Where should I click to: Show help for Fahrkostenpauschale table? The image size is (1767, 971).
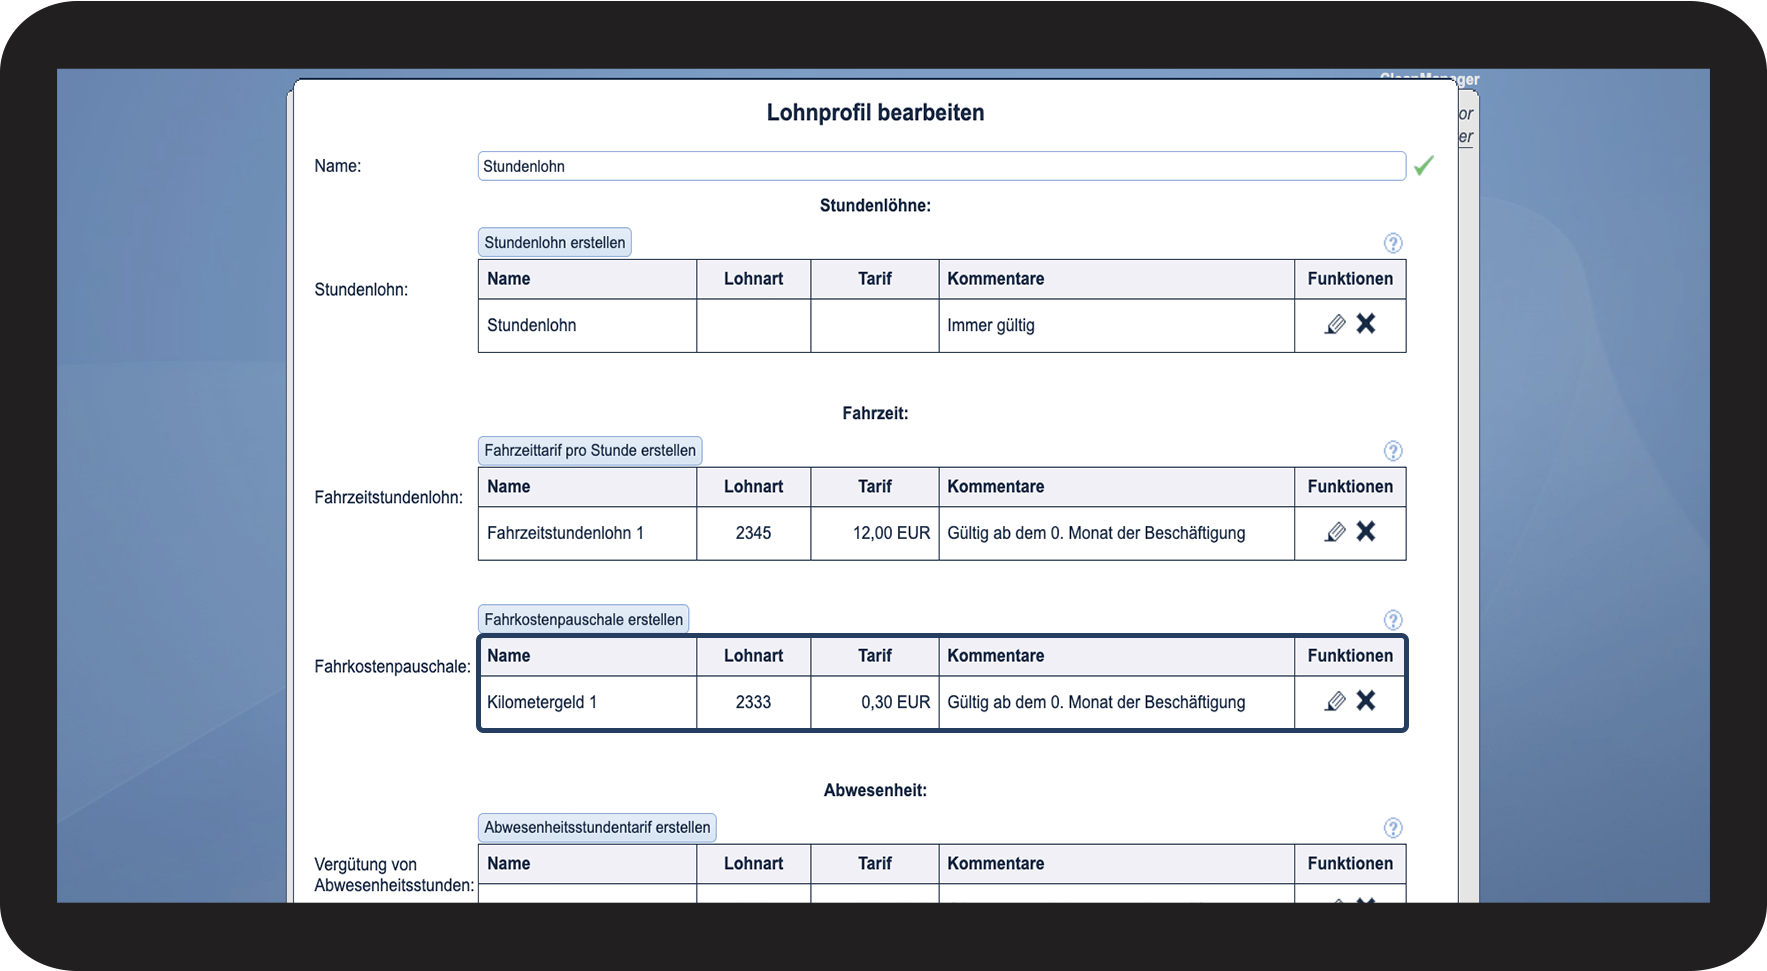pos(1393,620)
